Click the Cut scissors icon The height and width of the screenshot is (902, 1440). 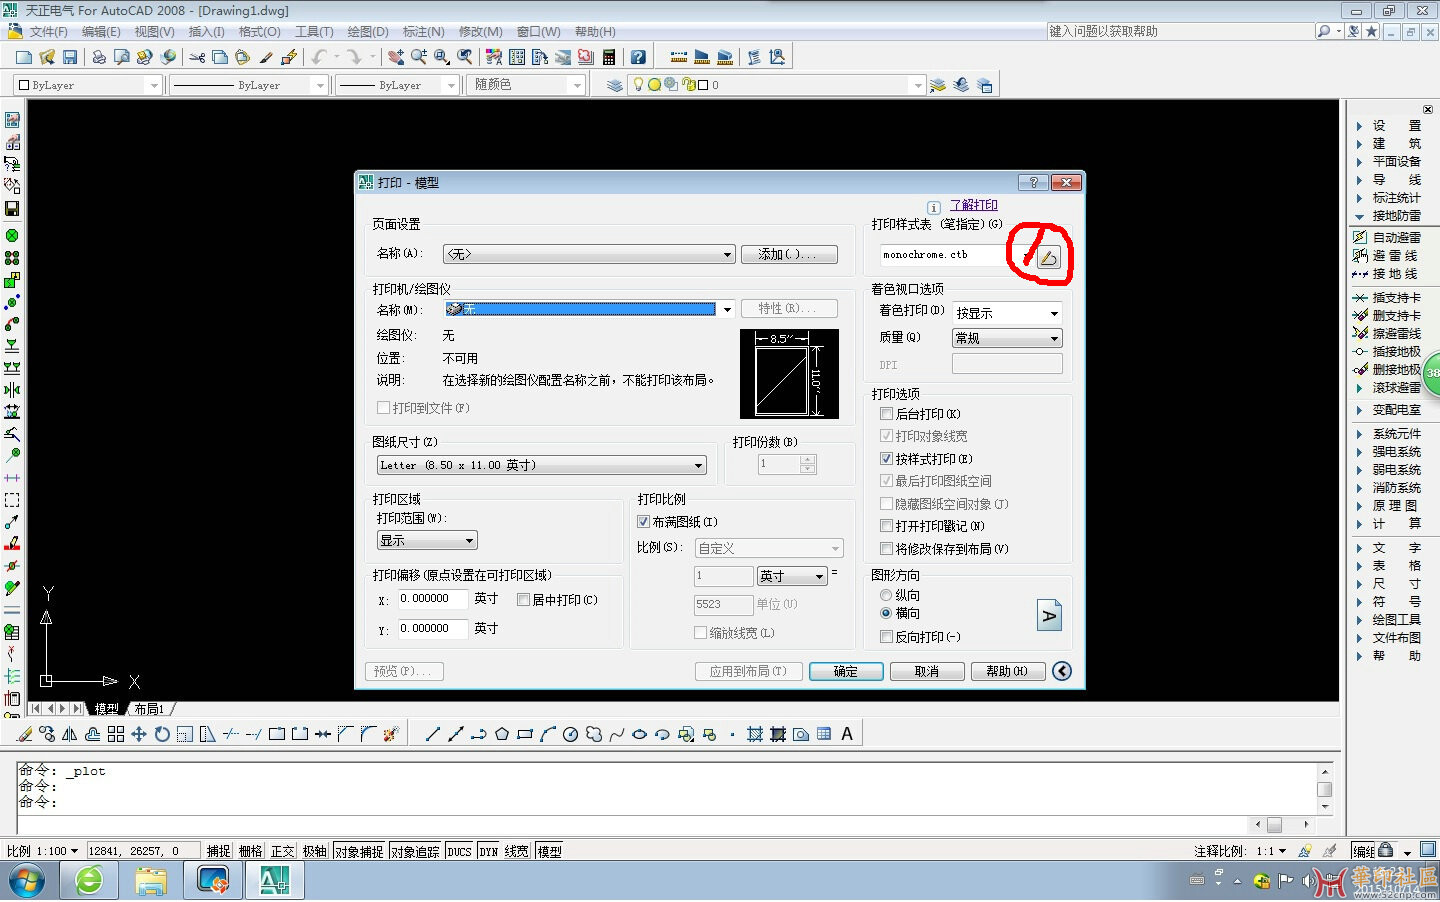(x=196, y=58)
